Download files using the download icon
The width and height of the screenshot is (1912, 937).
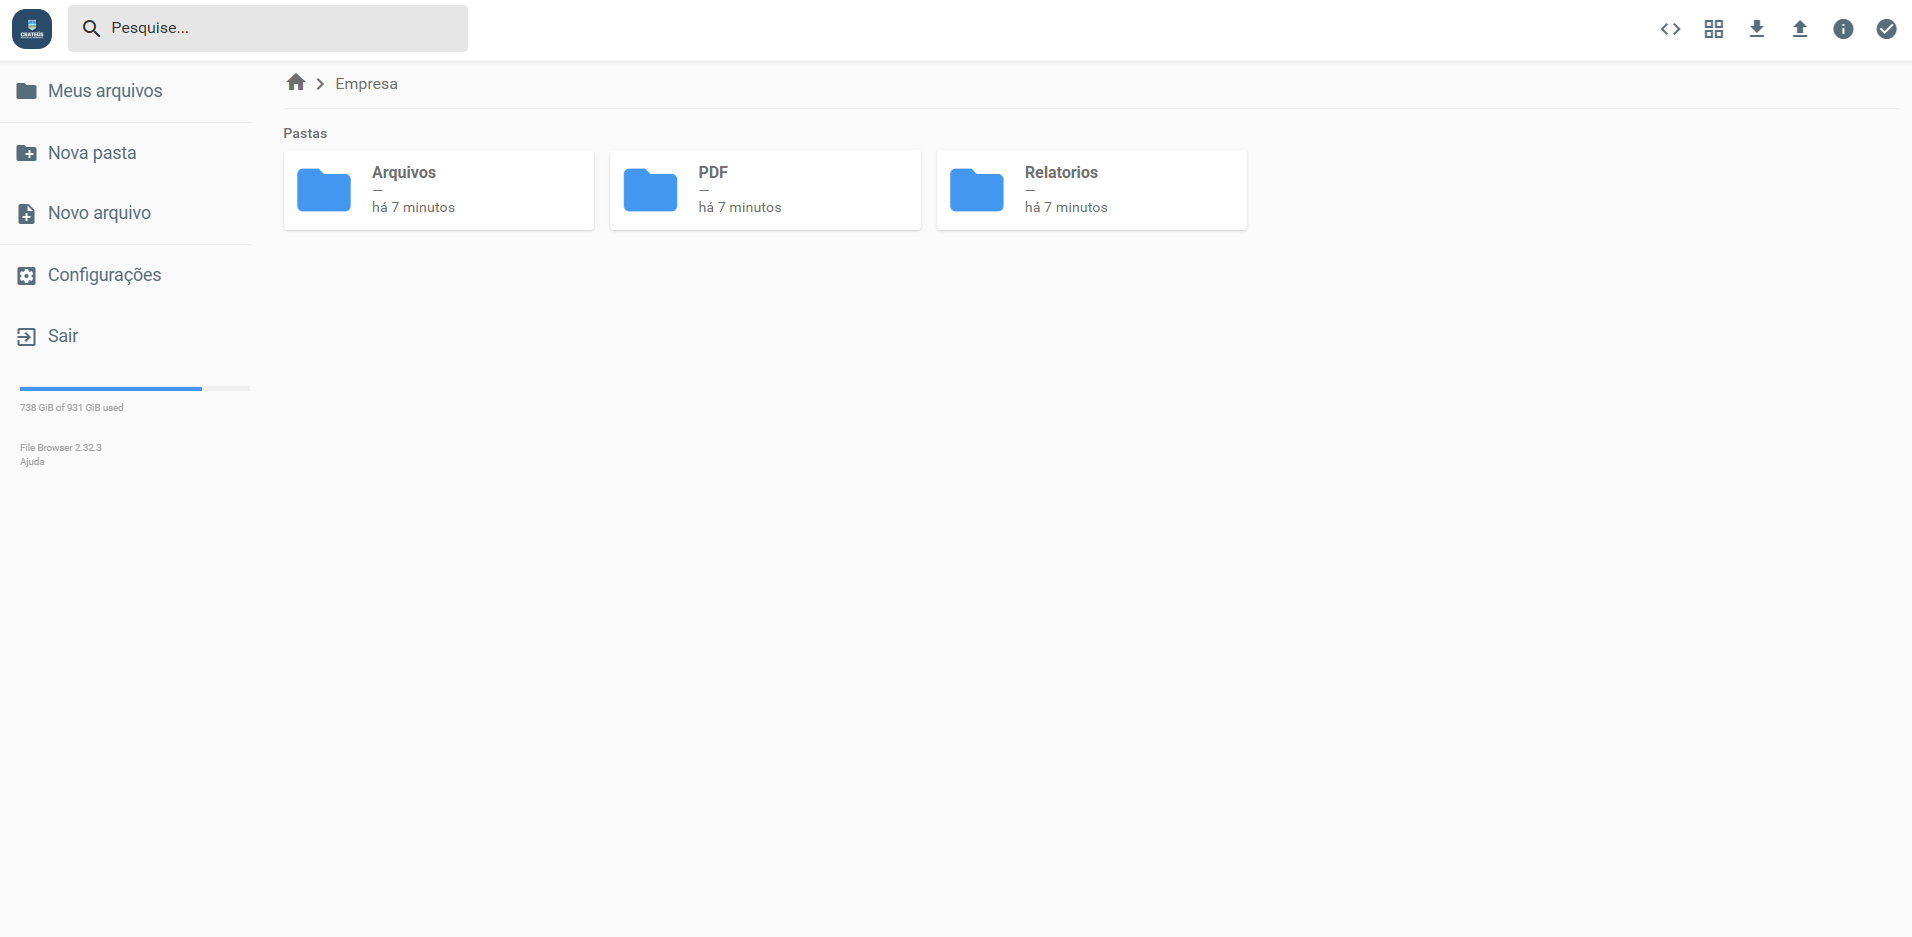(x=1757, y=28)
